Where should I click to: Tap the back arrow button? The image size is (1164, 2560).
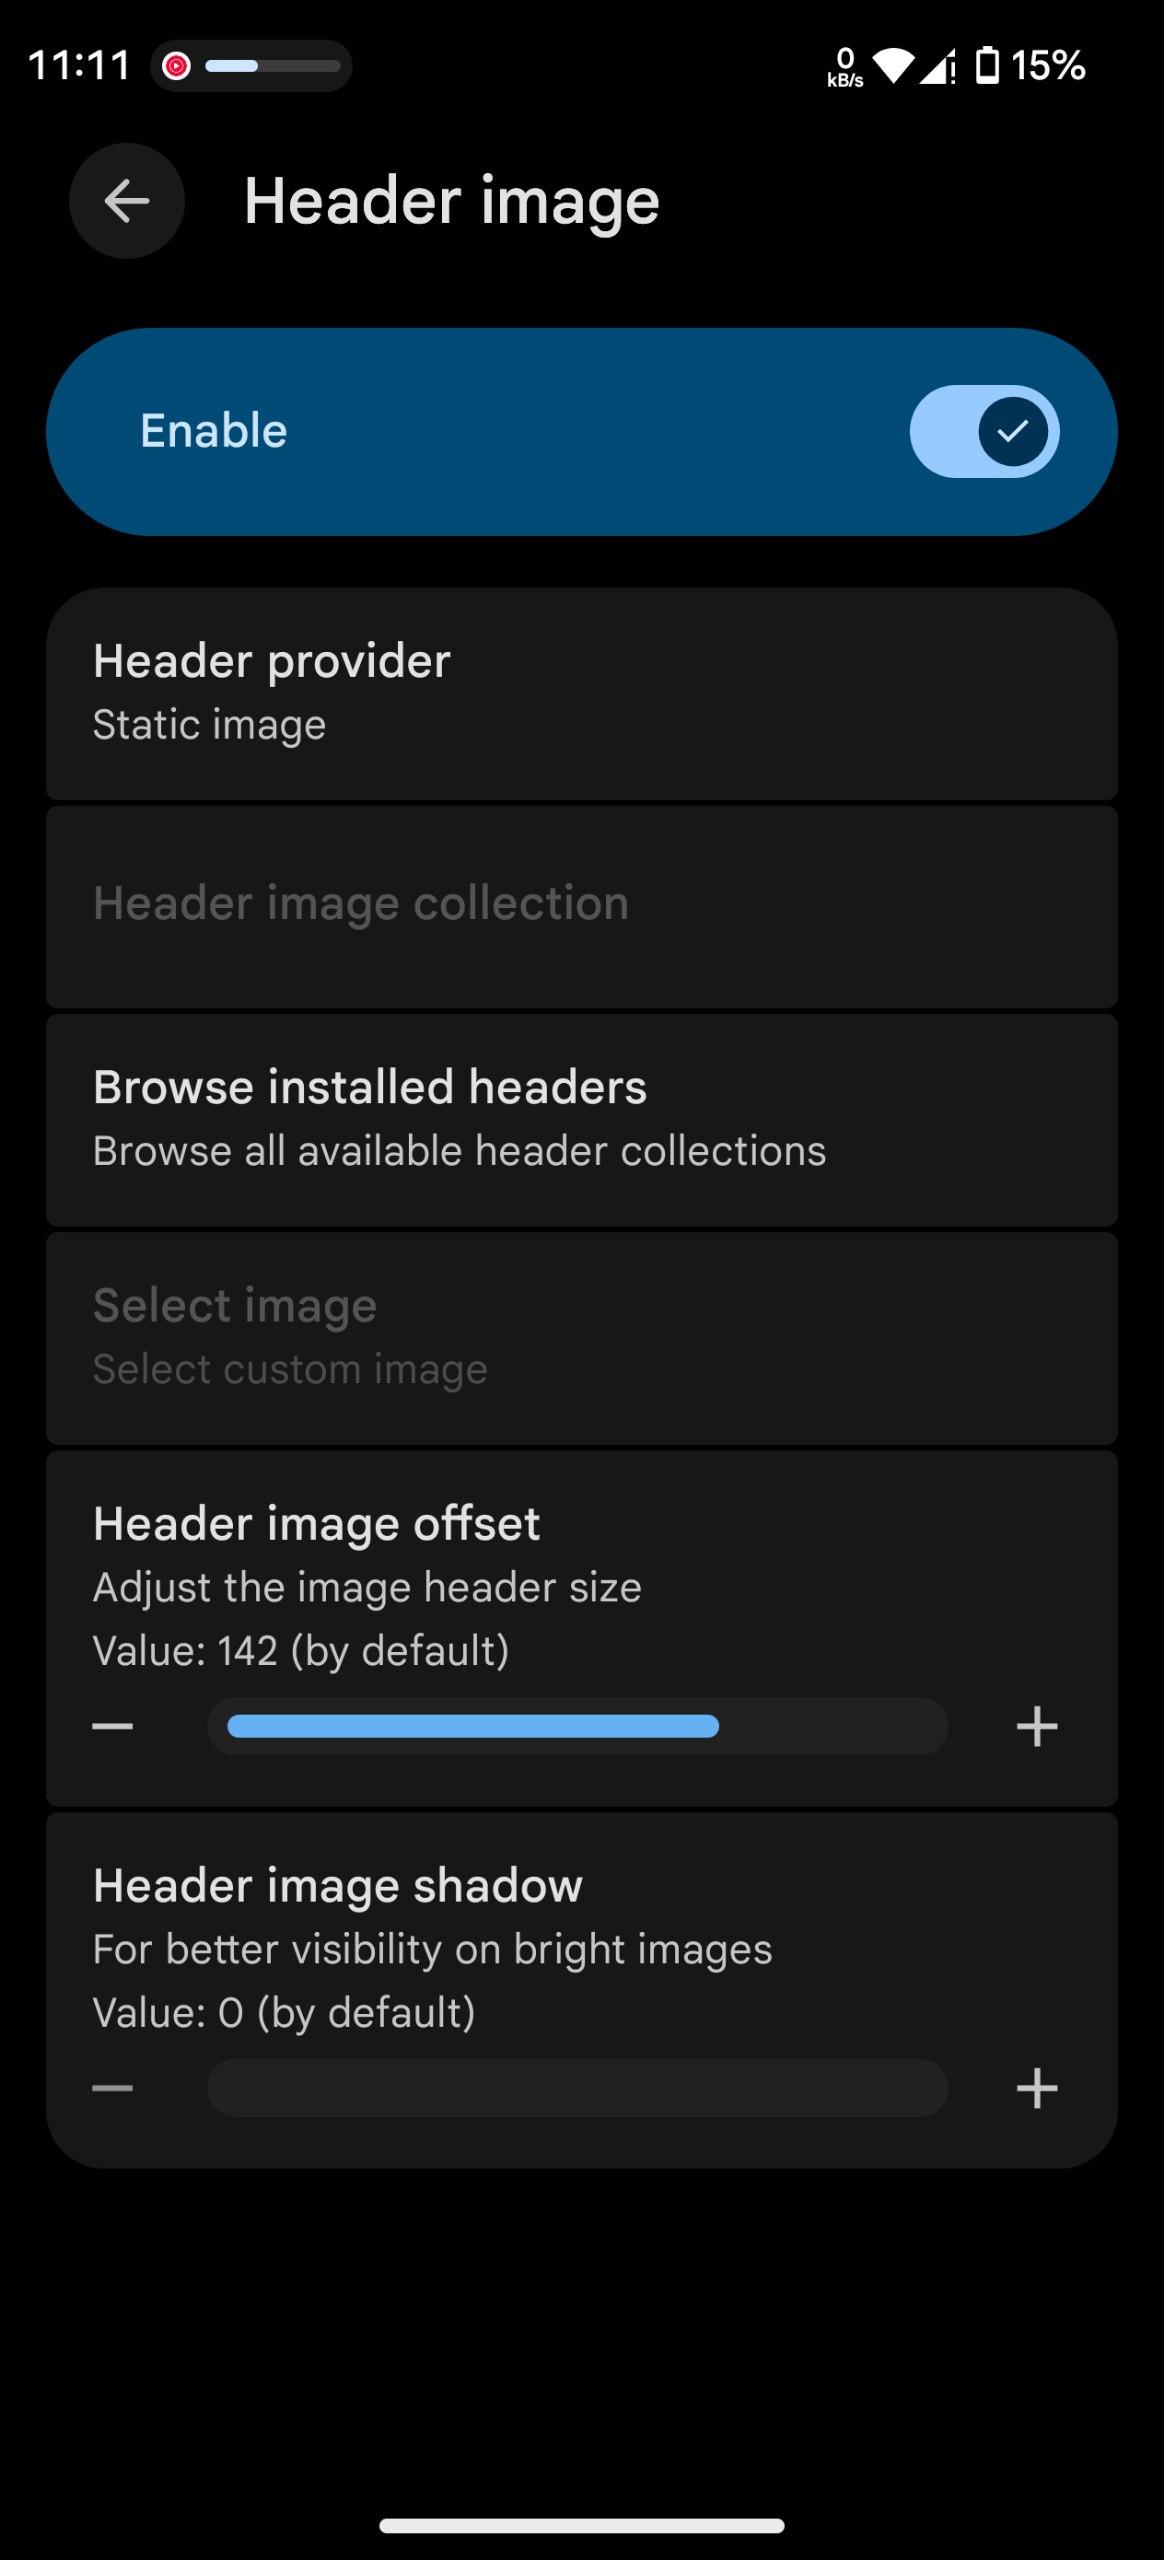click(x=127, y=201)
